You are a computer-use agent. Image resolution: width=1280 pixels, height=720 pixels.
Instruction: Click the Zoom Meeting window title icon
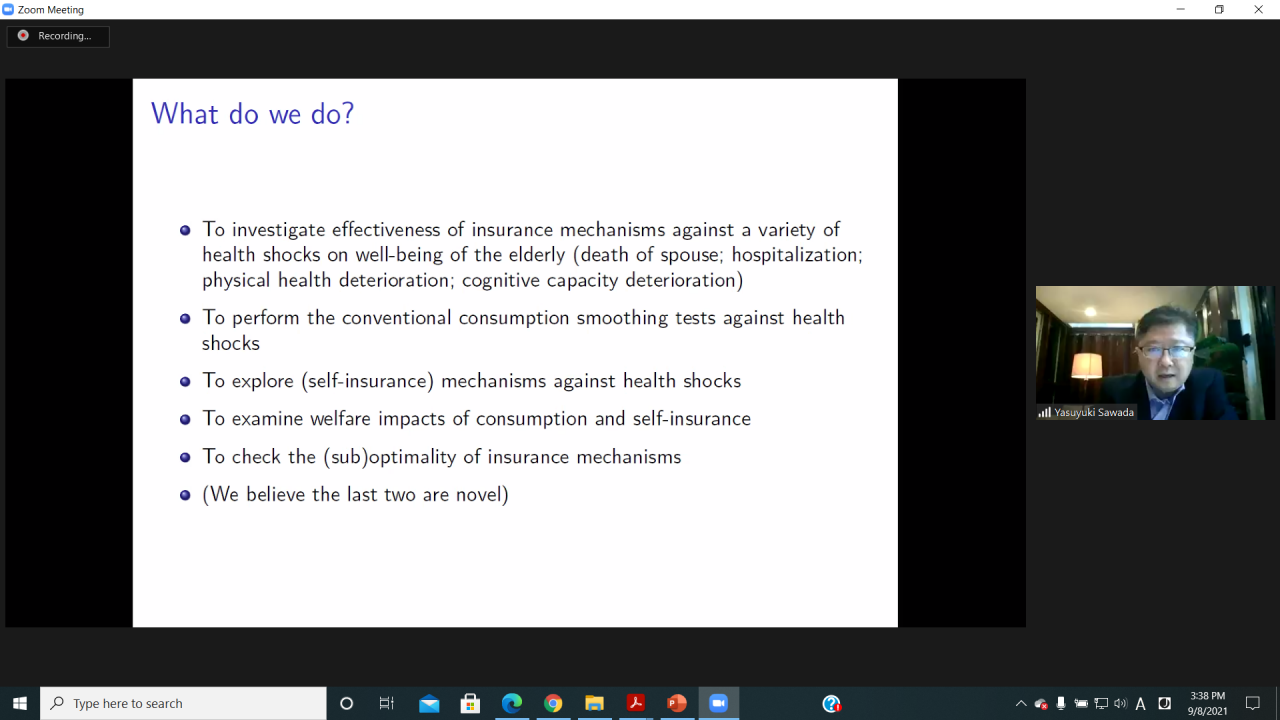coord(9,9)
